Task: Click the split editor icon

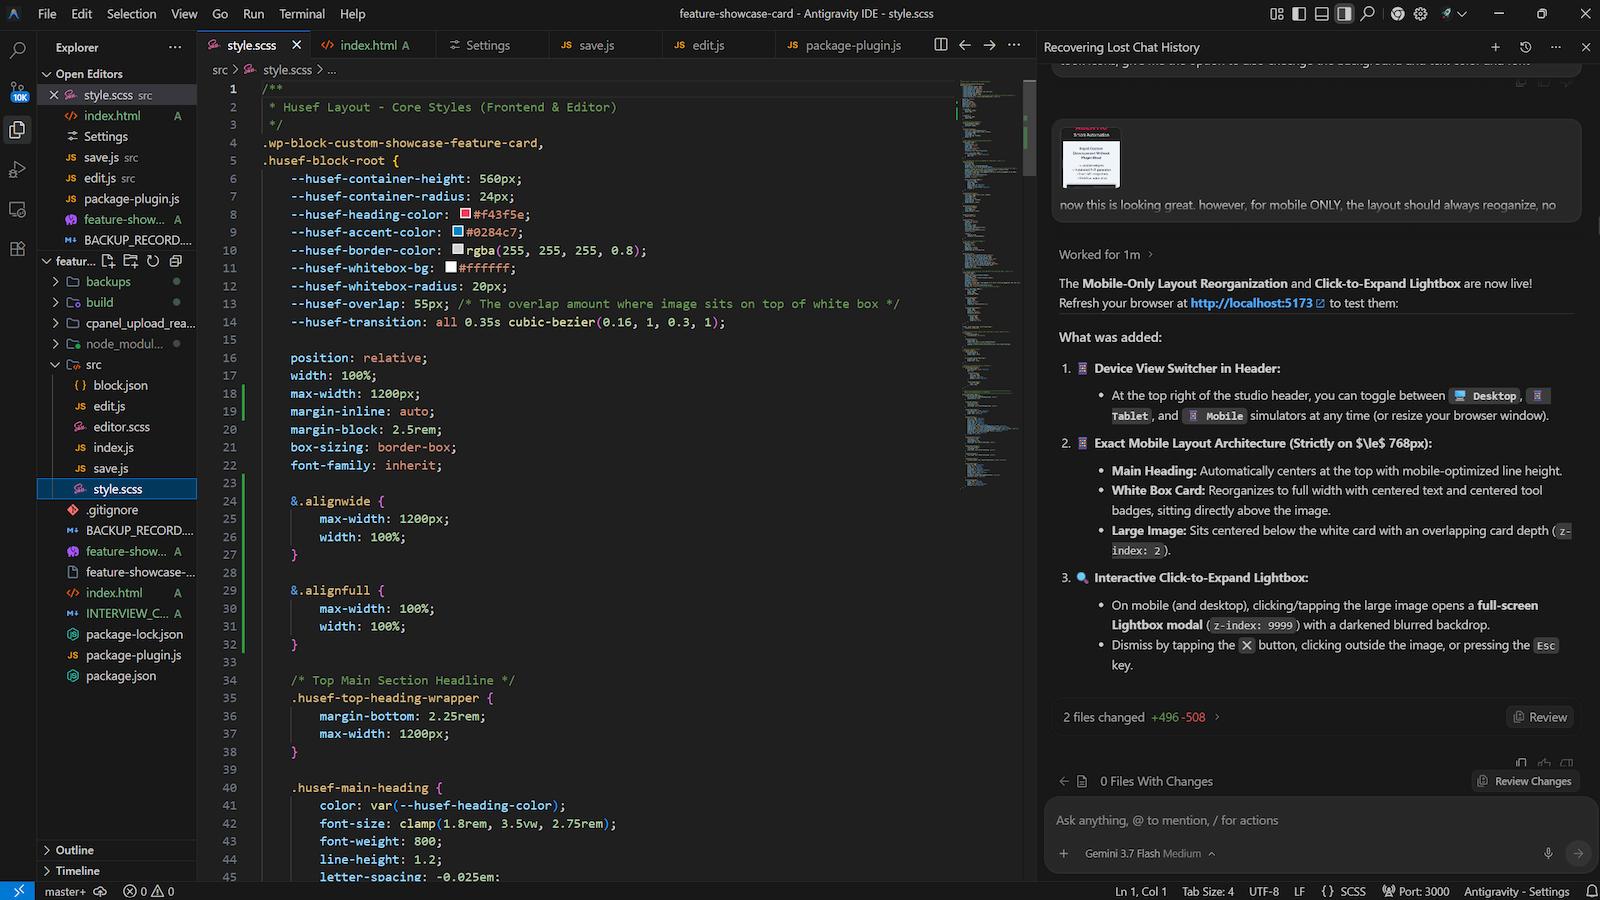Action: point(940,45)
